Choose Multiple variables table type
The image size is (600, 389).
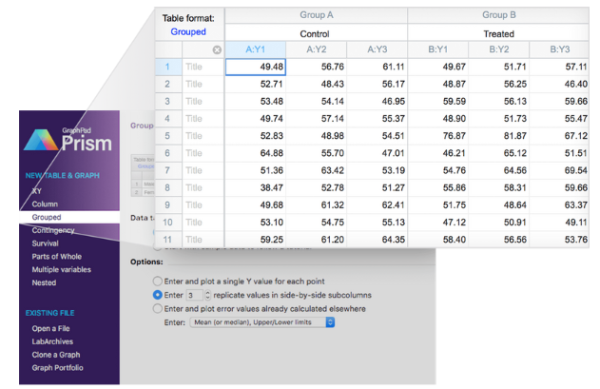[x=61, y=269]
